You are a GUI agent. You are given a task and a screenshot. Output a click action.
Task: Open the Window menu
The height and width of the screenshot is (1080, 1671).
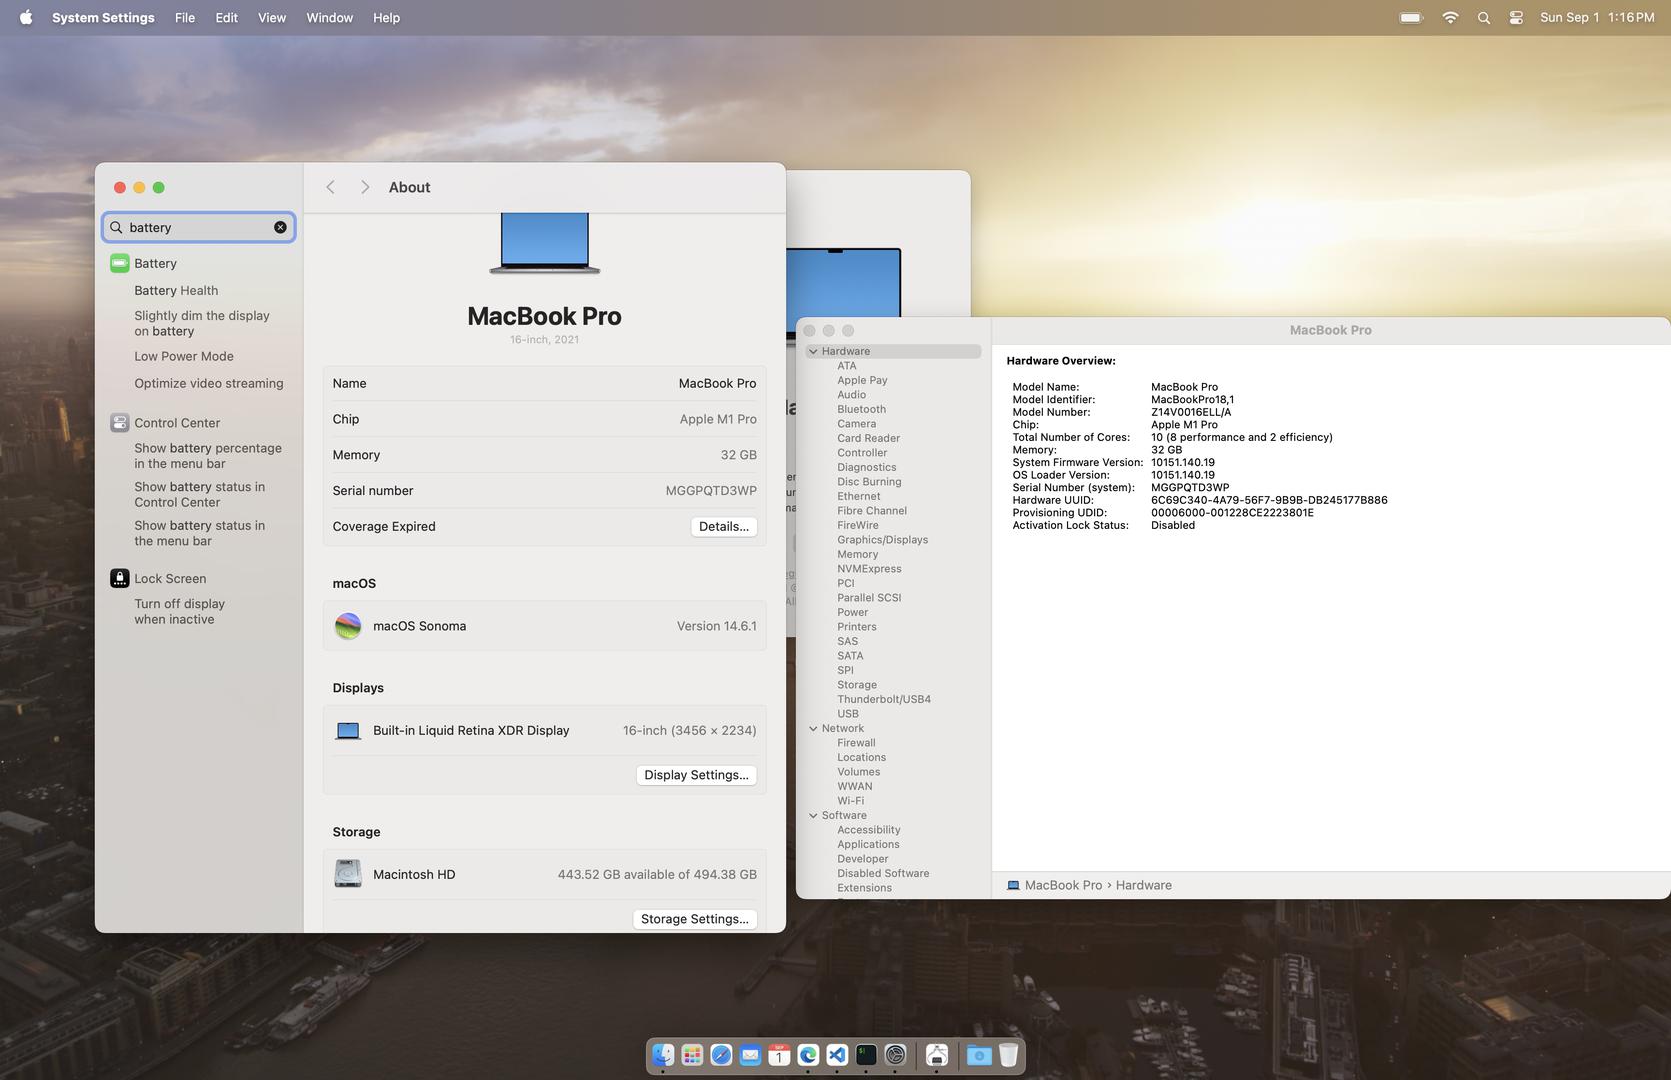coord(329,17)
